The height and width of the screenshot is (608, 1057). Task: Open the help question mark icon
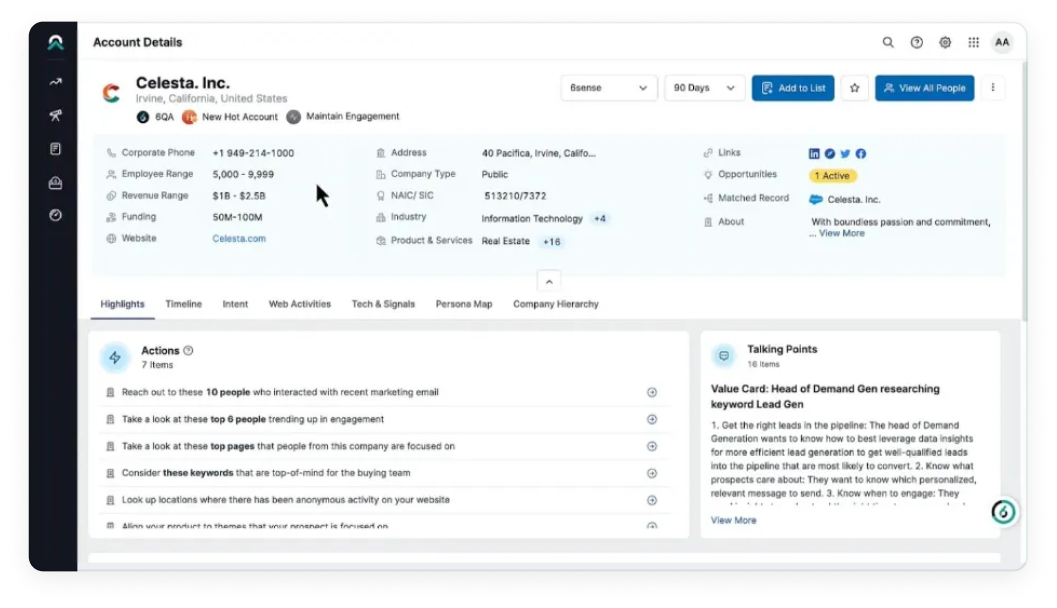pos(916,42)
